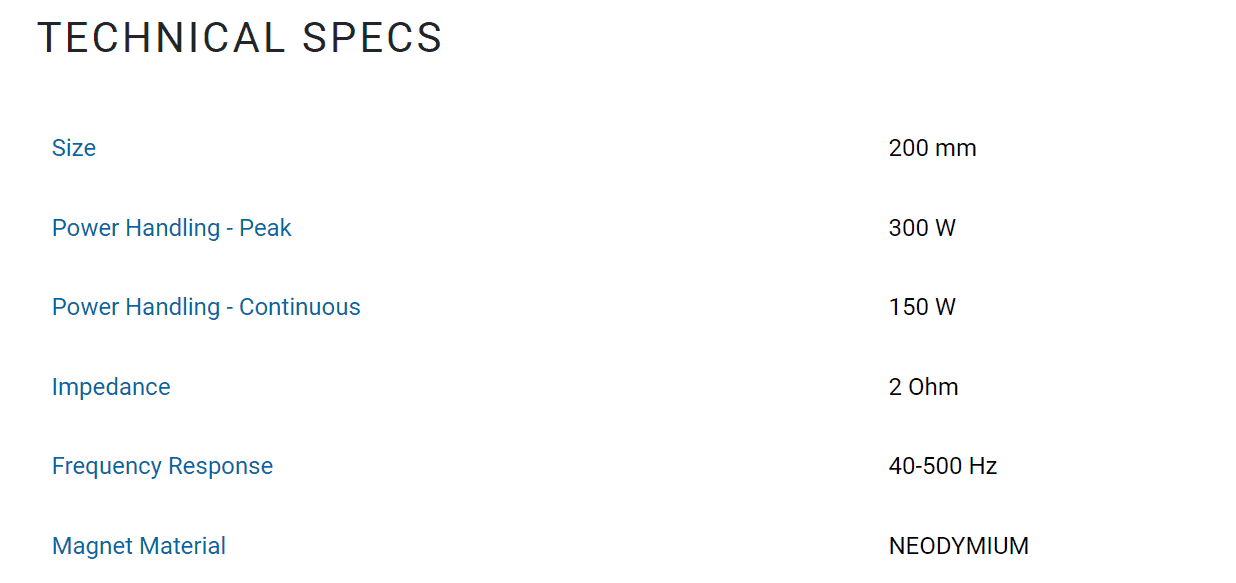Click the 200 mm size value
Screen dimensions: 1236x583
(932, 148)
